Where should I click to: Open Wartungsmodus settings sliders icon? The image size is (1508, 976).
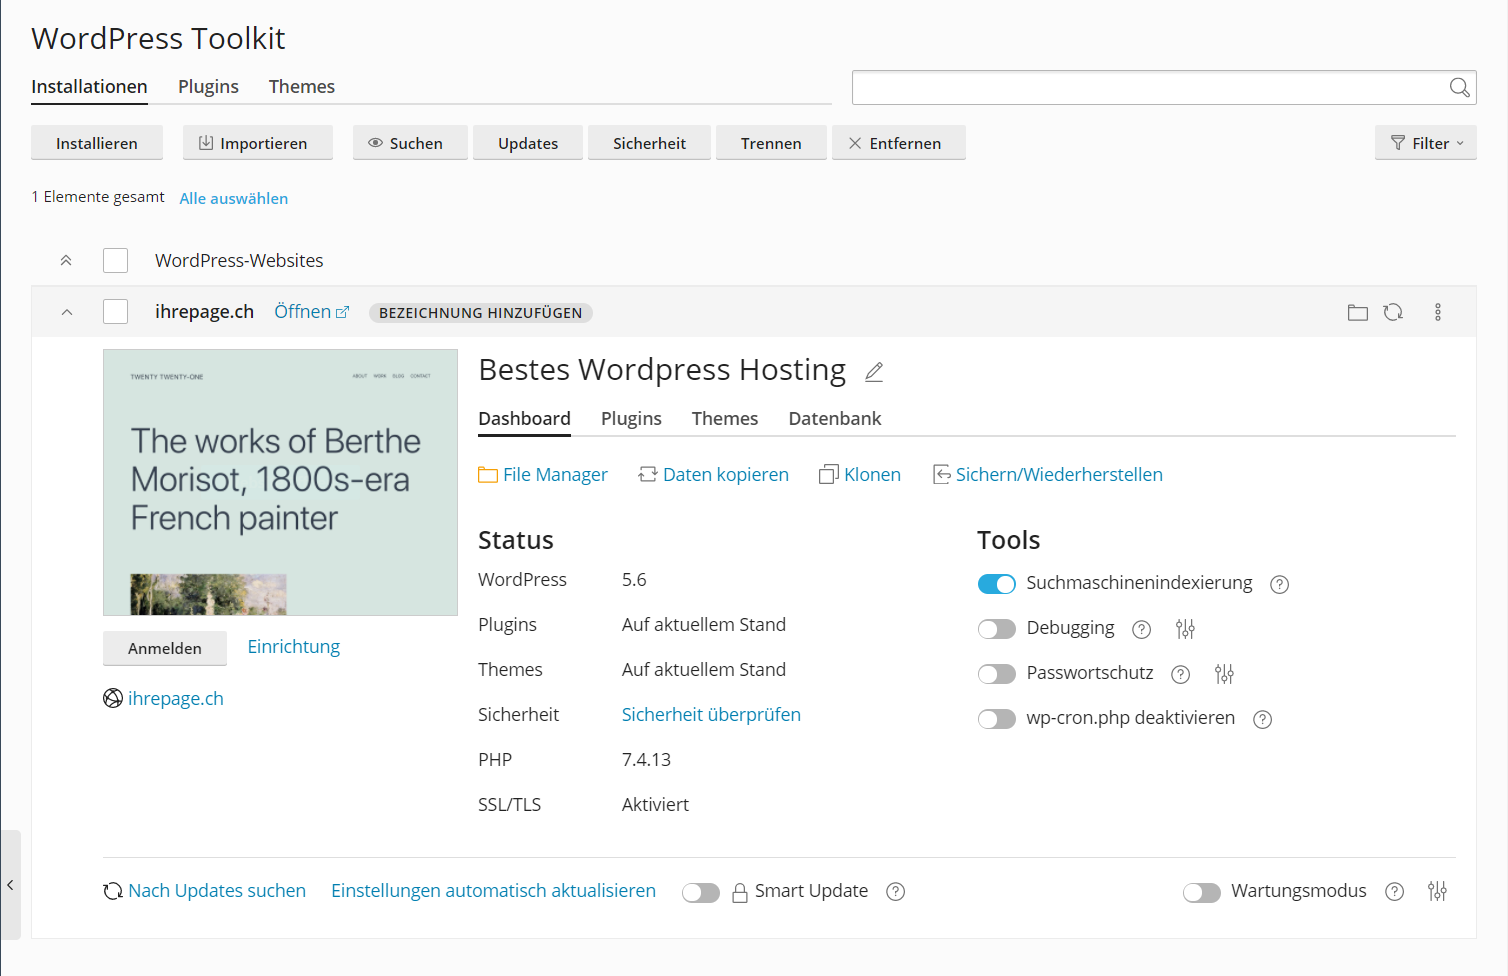click(x=1438, y=890)
